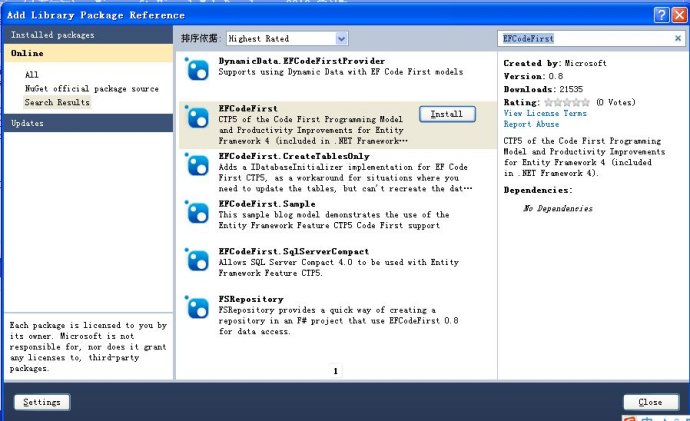The width and height of the screenshot is (690, 421).
Task: Open the Updates section
Action: [x=88, y=123]
